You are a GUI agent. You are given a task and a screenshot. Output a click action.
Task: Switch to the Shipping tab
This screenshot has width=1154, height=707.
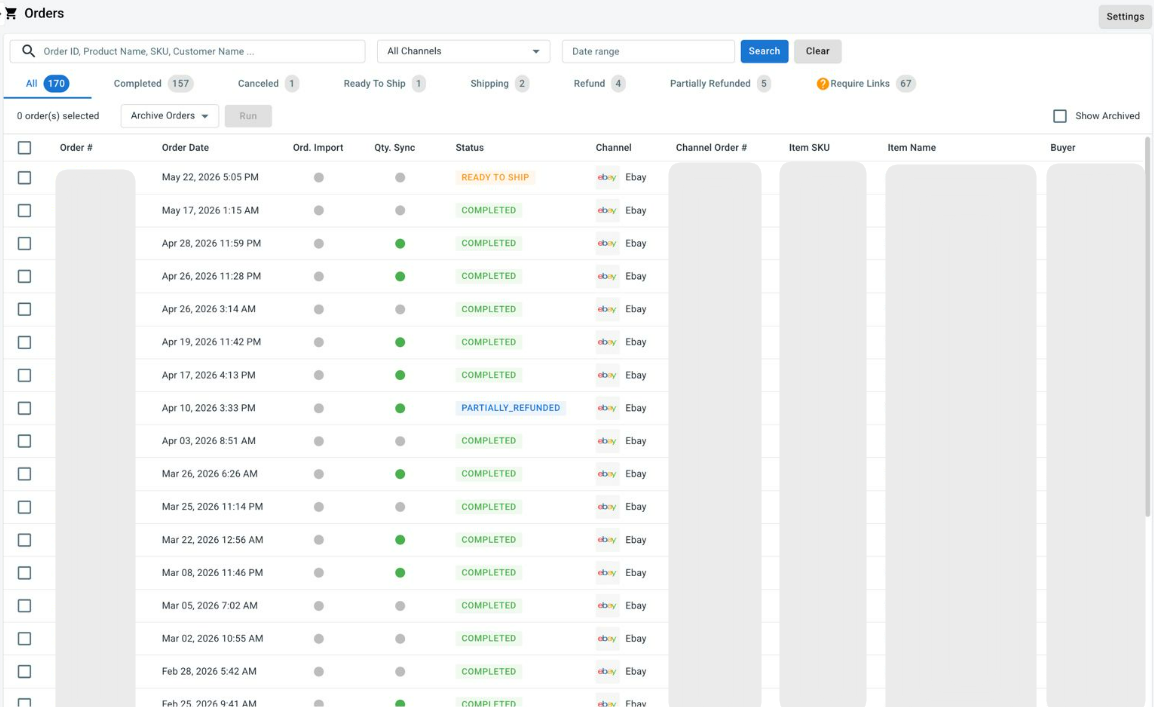pyautogui.click(x=499, y=84)
